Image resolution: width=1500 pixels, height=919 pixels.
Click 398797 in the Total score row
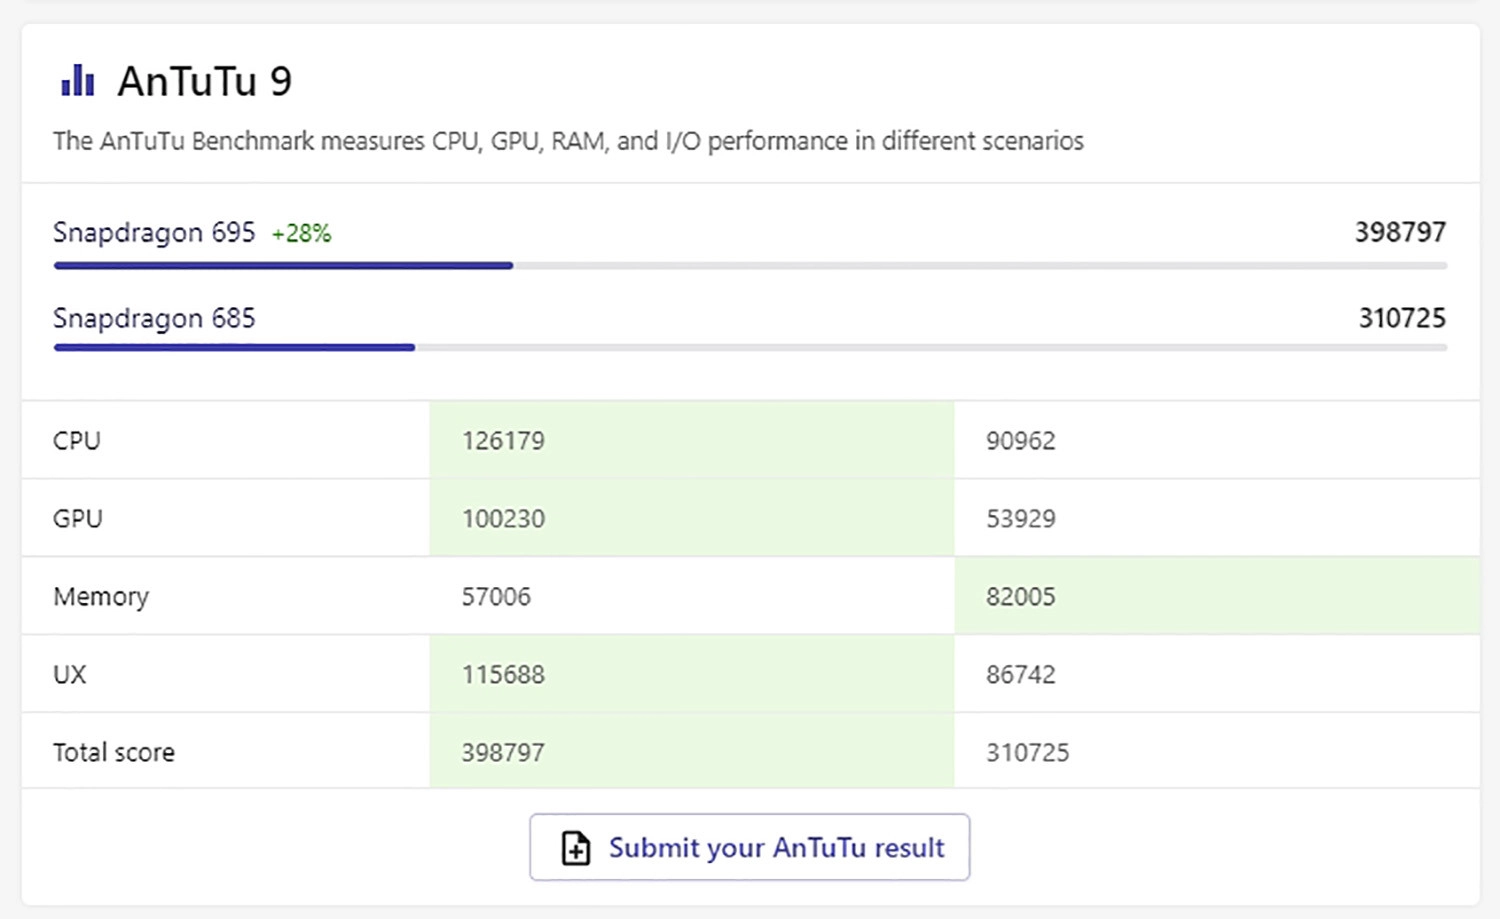pos(503,753)
